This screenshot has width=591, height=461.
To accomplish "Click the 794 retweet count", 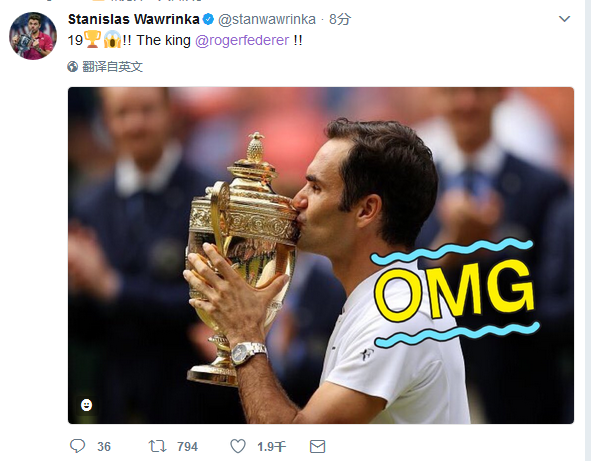I will (x=187, y=447).
